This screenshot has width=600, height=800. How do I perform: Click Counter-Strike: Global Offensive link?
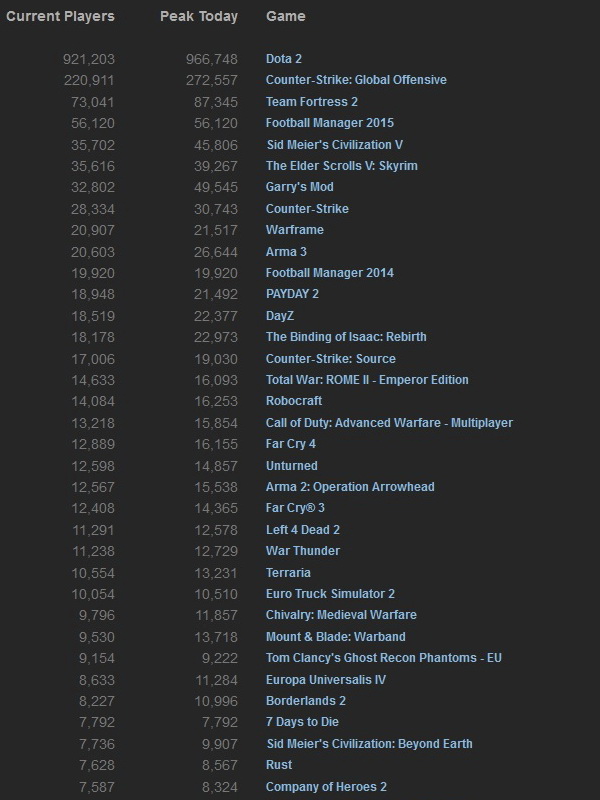pos(356,80)
